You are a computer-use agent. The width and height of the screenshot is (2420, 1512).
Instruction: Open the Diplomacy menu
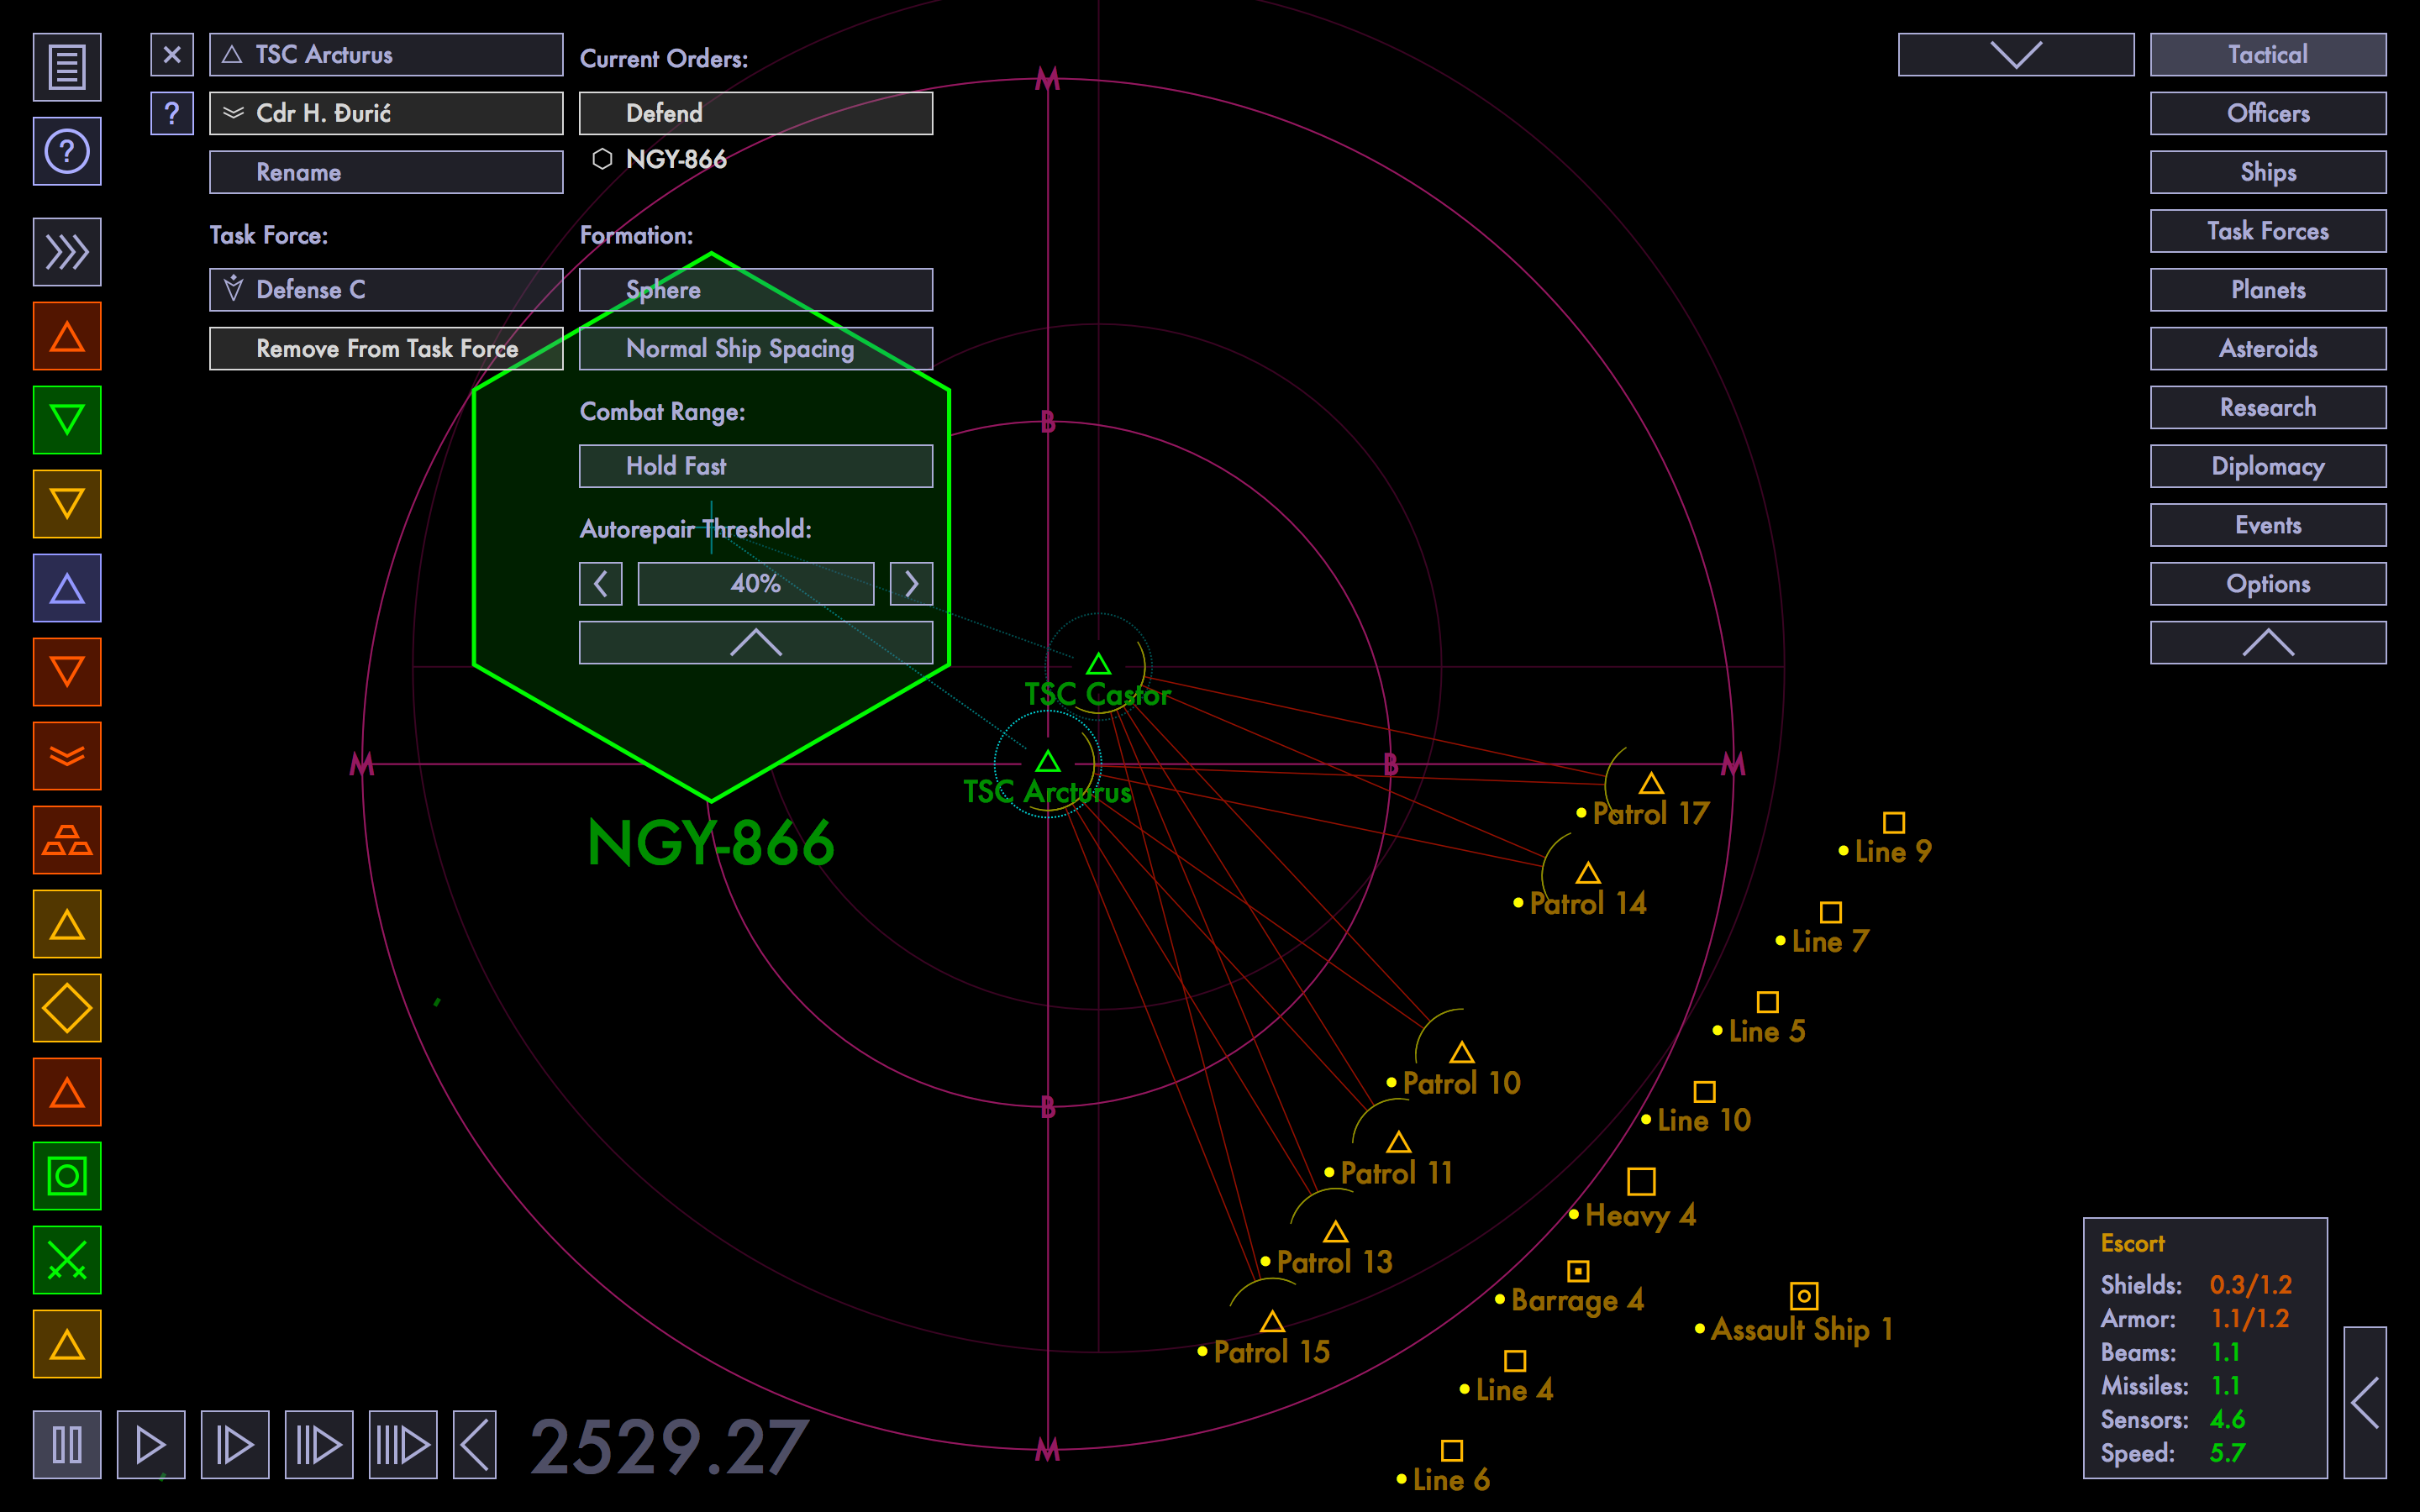click(2267, 466)
